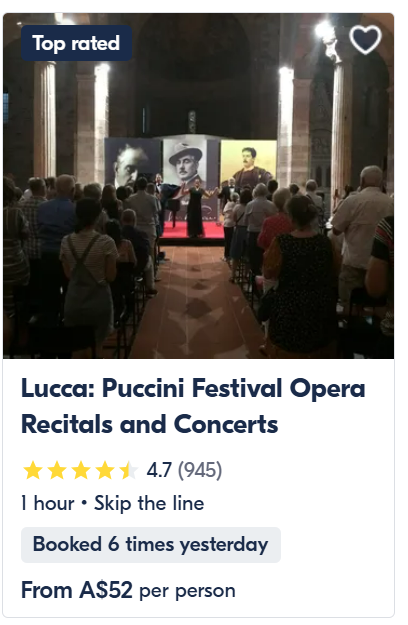Add the tour to wishlist with heart icon
The image size is (408, 625).
tap(365, 39)
